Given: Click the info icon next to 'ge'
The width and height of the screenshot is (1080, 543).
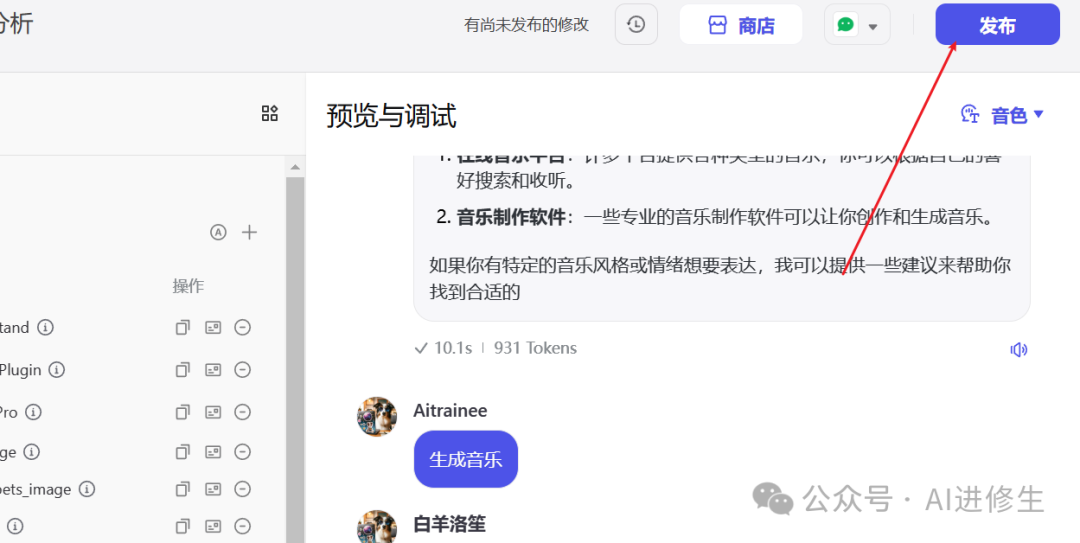Looking at the screenshot, I should point(32,452).
